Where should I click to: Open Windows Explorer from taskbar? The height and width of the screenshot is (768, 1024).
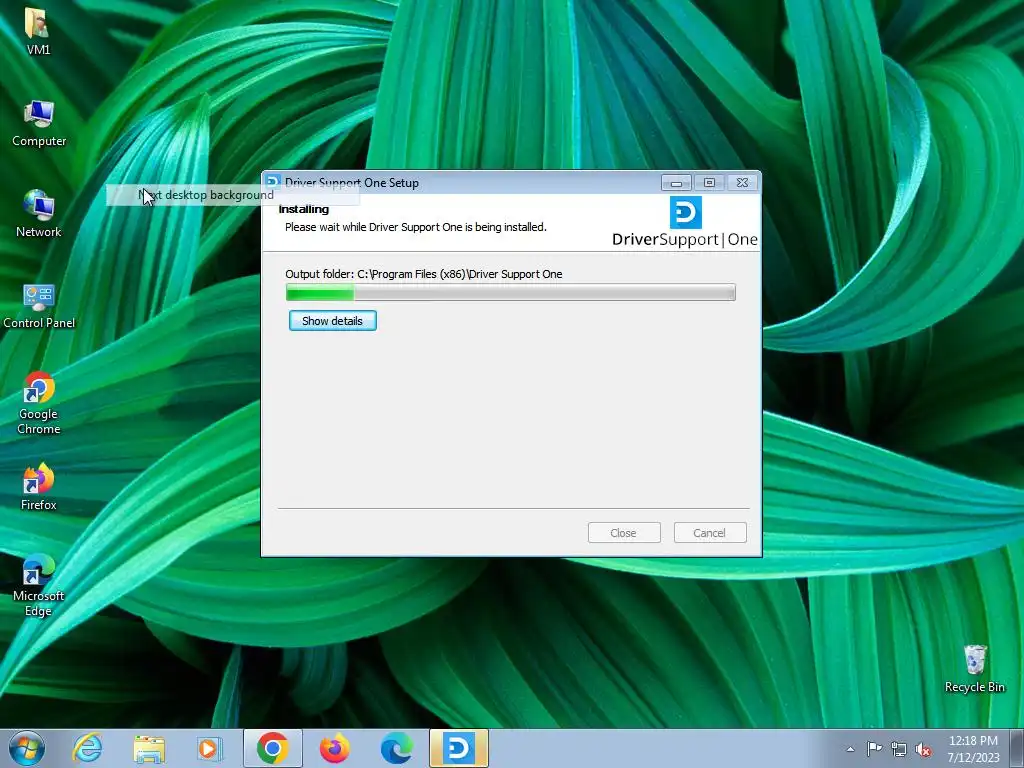(149, 748)
